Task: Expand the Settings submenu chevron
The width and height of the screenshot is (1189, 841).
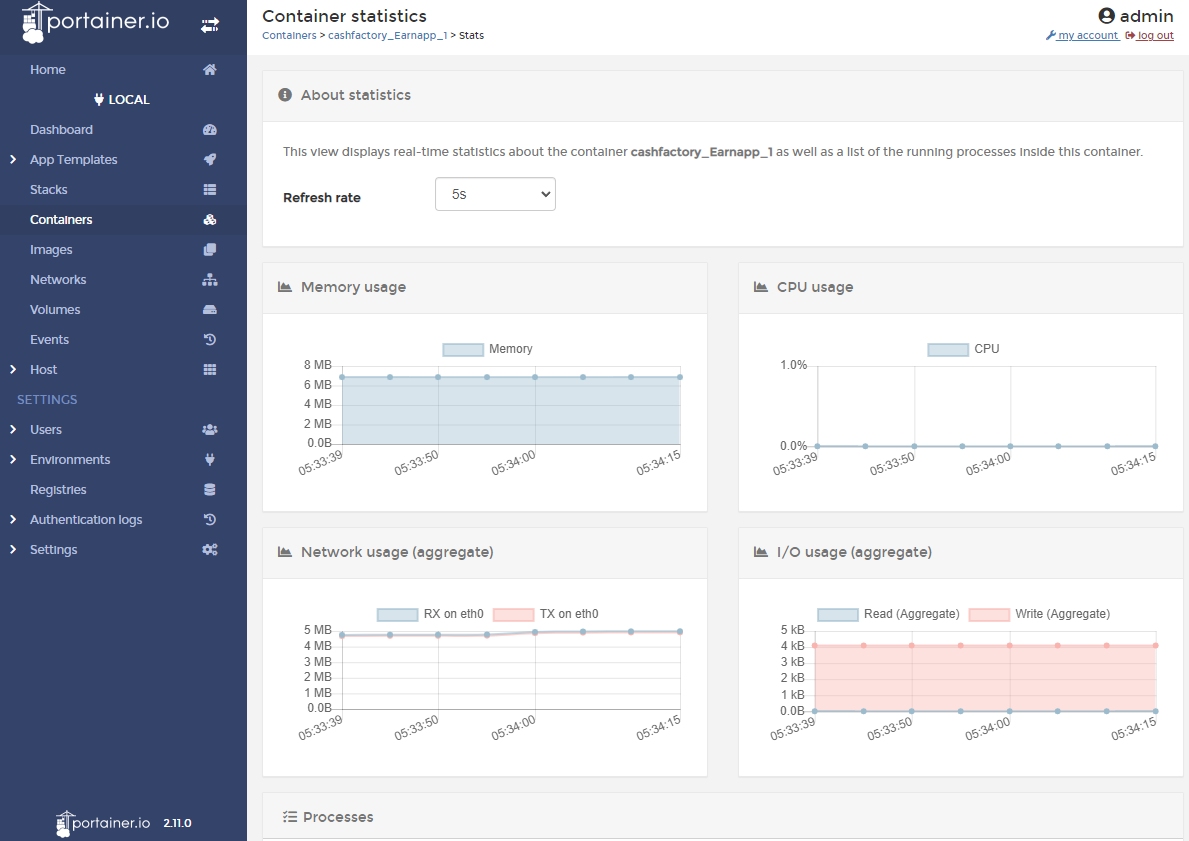Action: (x=13, y=549)
